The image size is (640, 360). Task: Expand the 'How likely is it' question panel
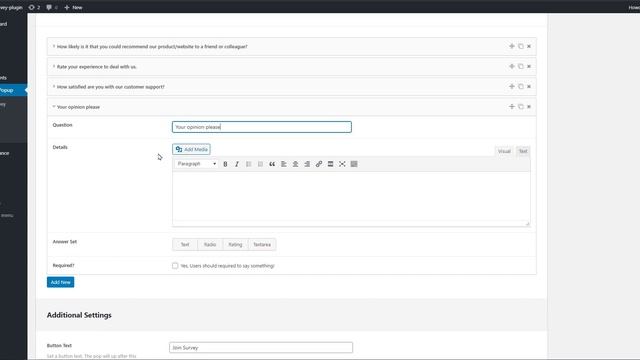(x=54, y=46)
